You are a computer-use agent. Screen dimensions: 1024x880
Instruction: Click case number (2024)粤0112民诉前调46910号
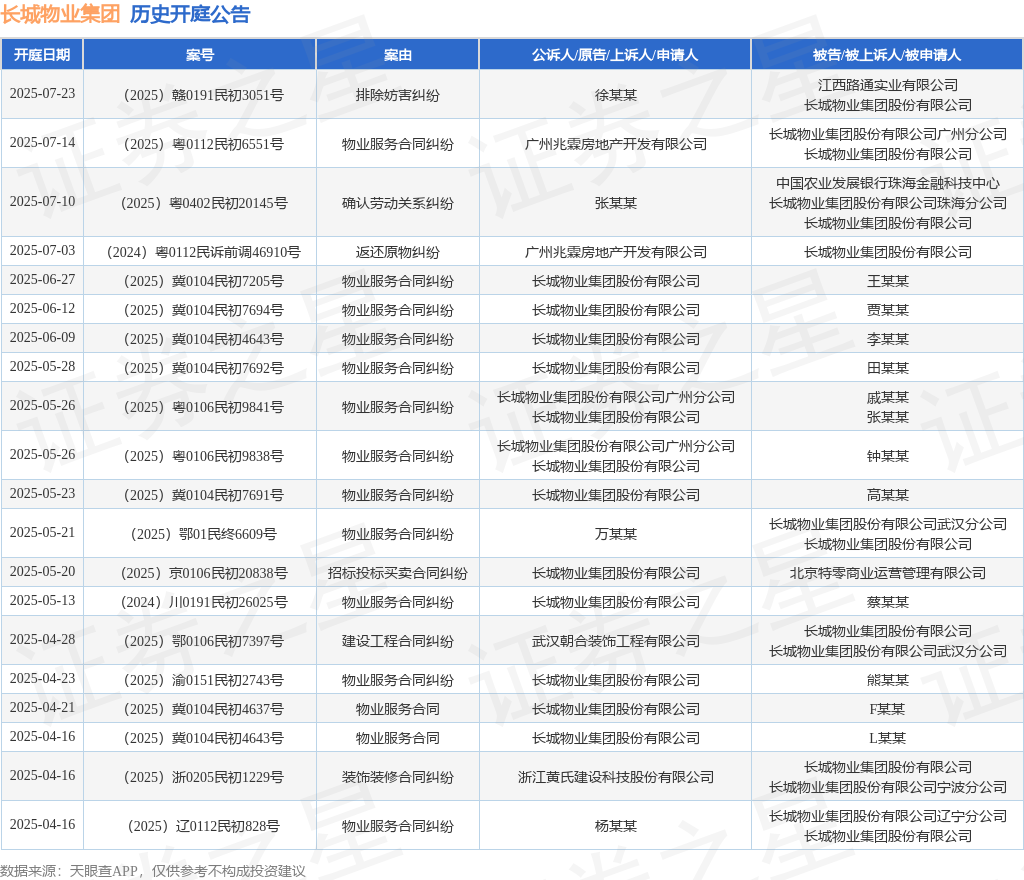tap(203, 252)
